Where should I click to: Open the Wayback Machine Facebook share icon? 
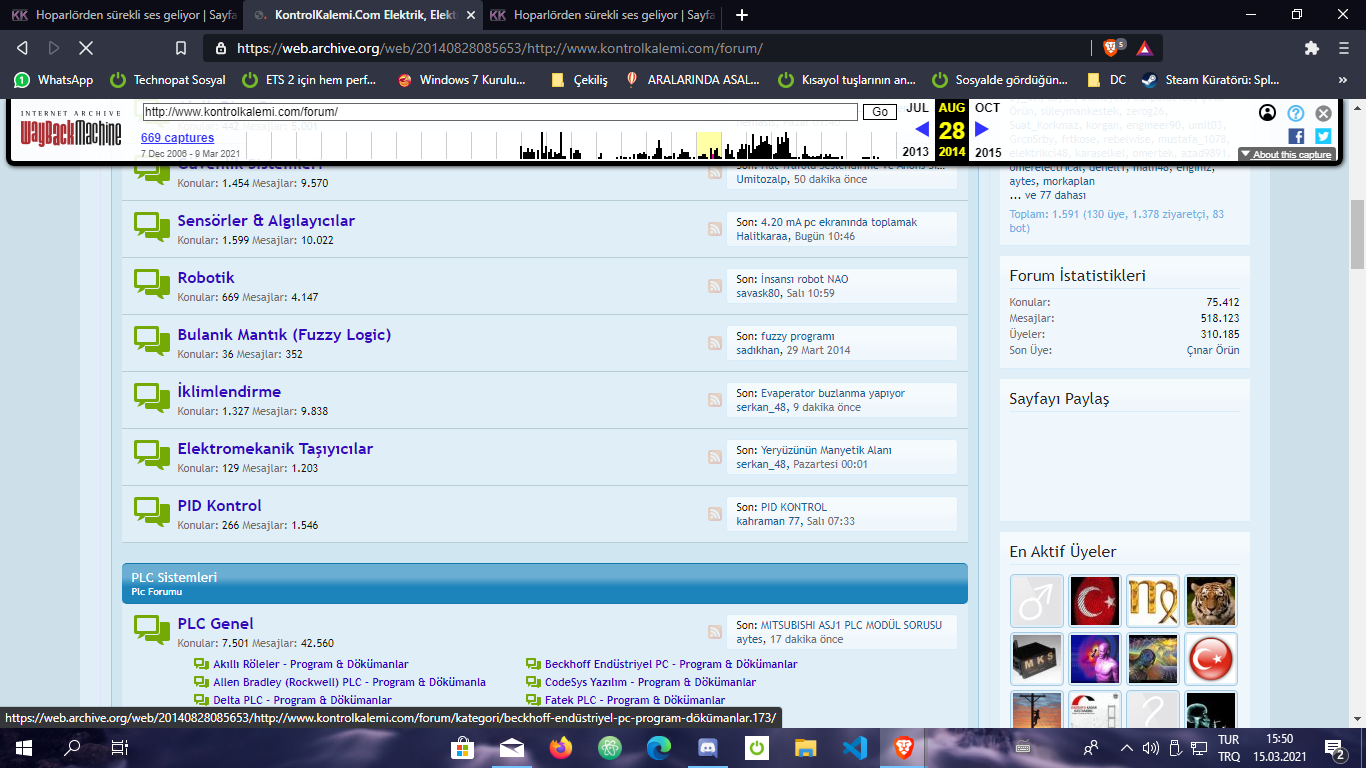coord(1296,136)
